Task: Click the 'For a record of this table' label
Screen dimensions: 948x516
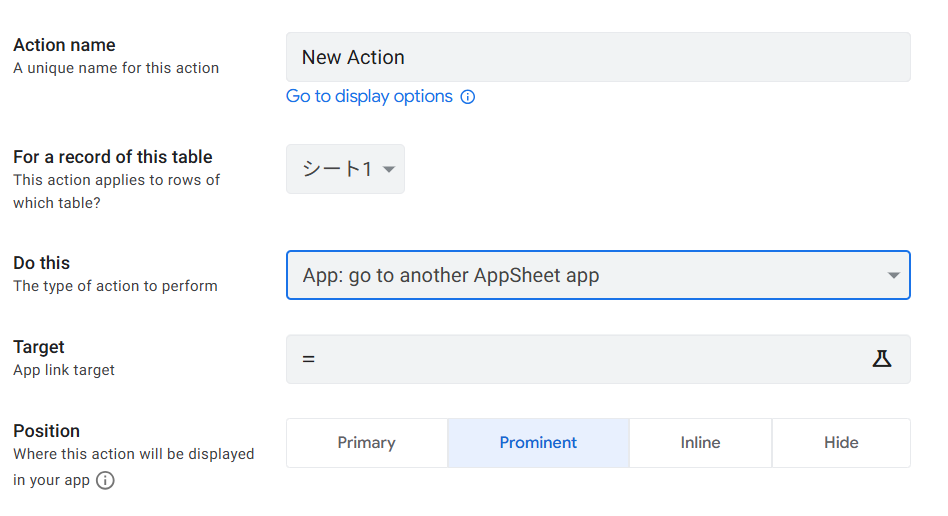Action: [x=112, y=157]
